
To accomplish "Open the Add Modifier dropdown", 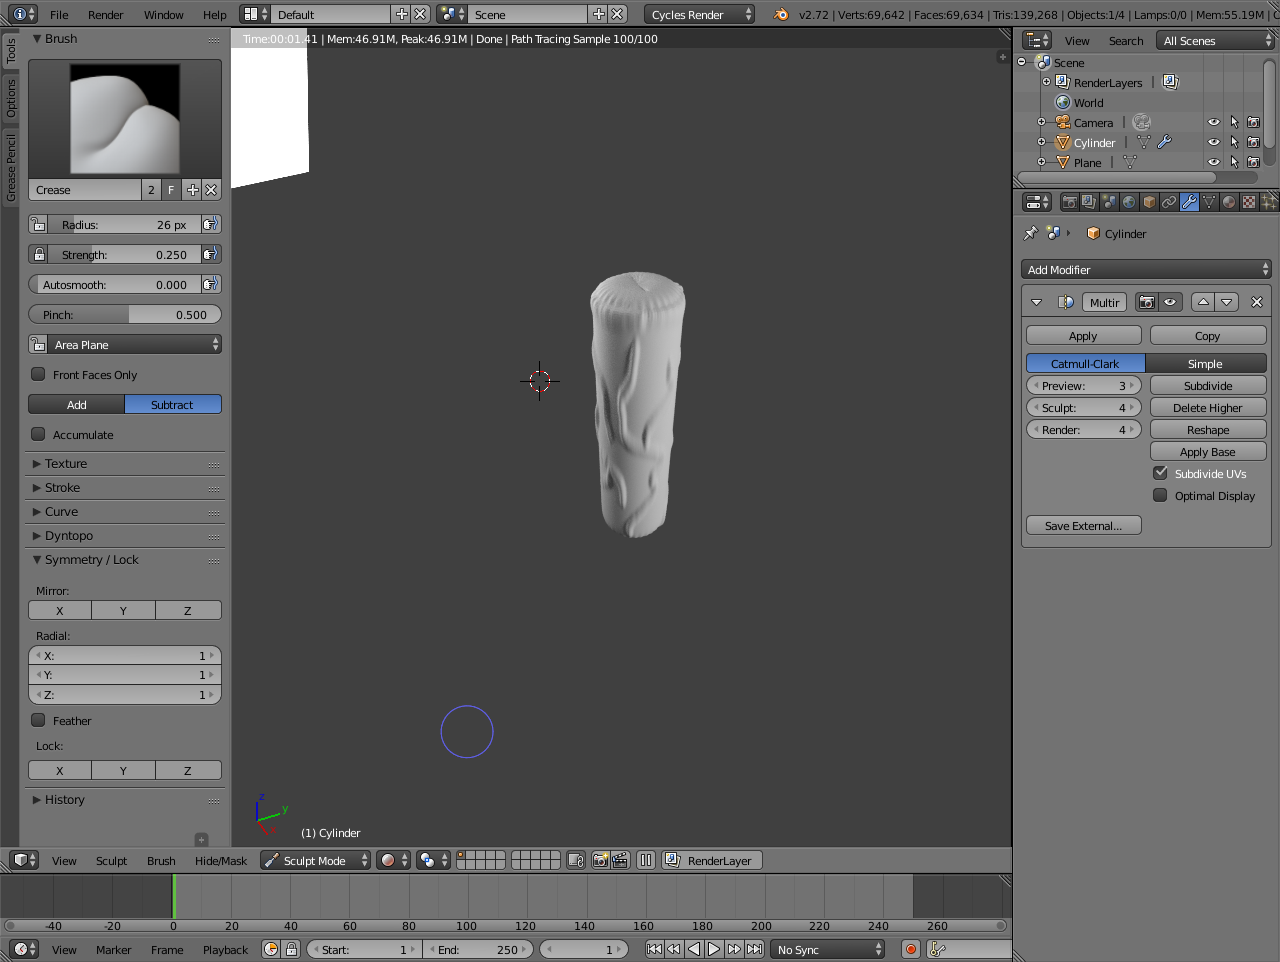I will (x=1146, y=270).
